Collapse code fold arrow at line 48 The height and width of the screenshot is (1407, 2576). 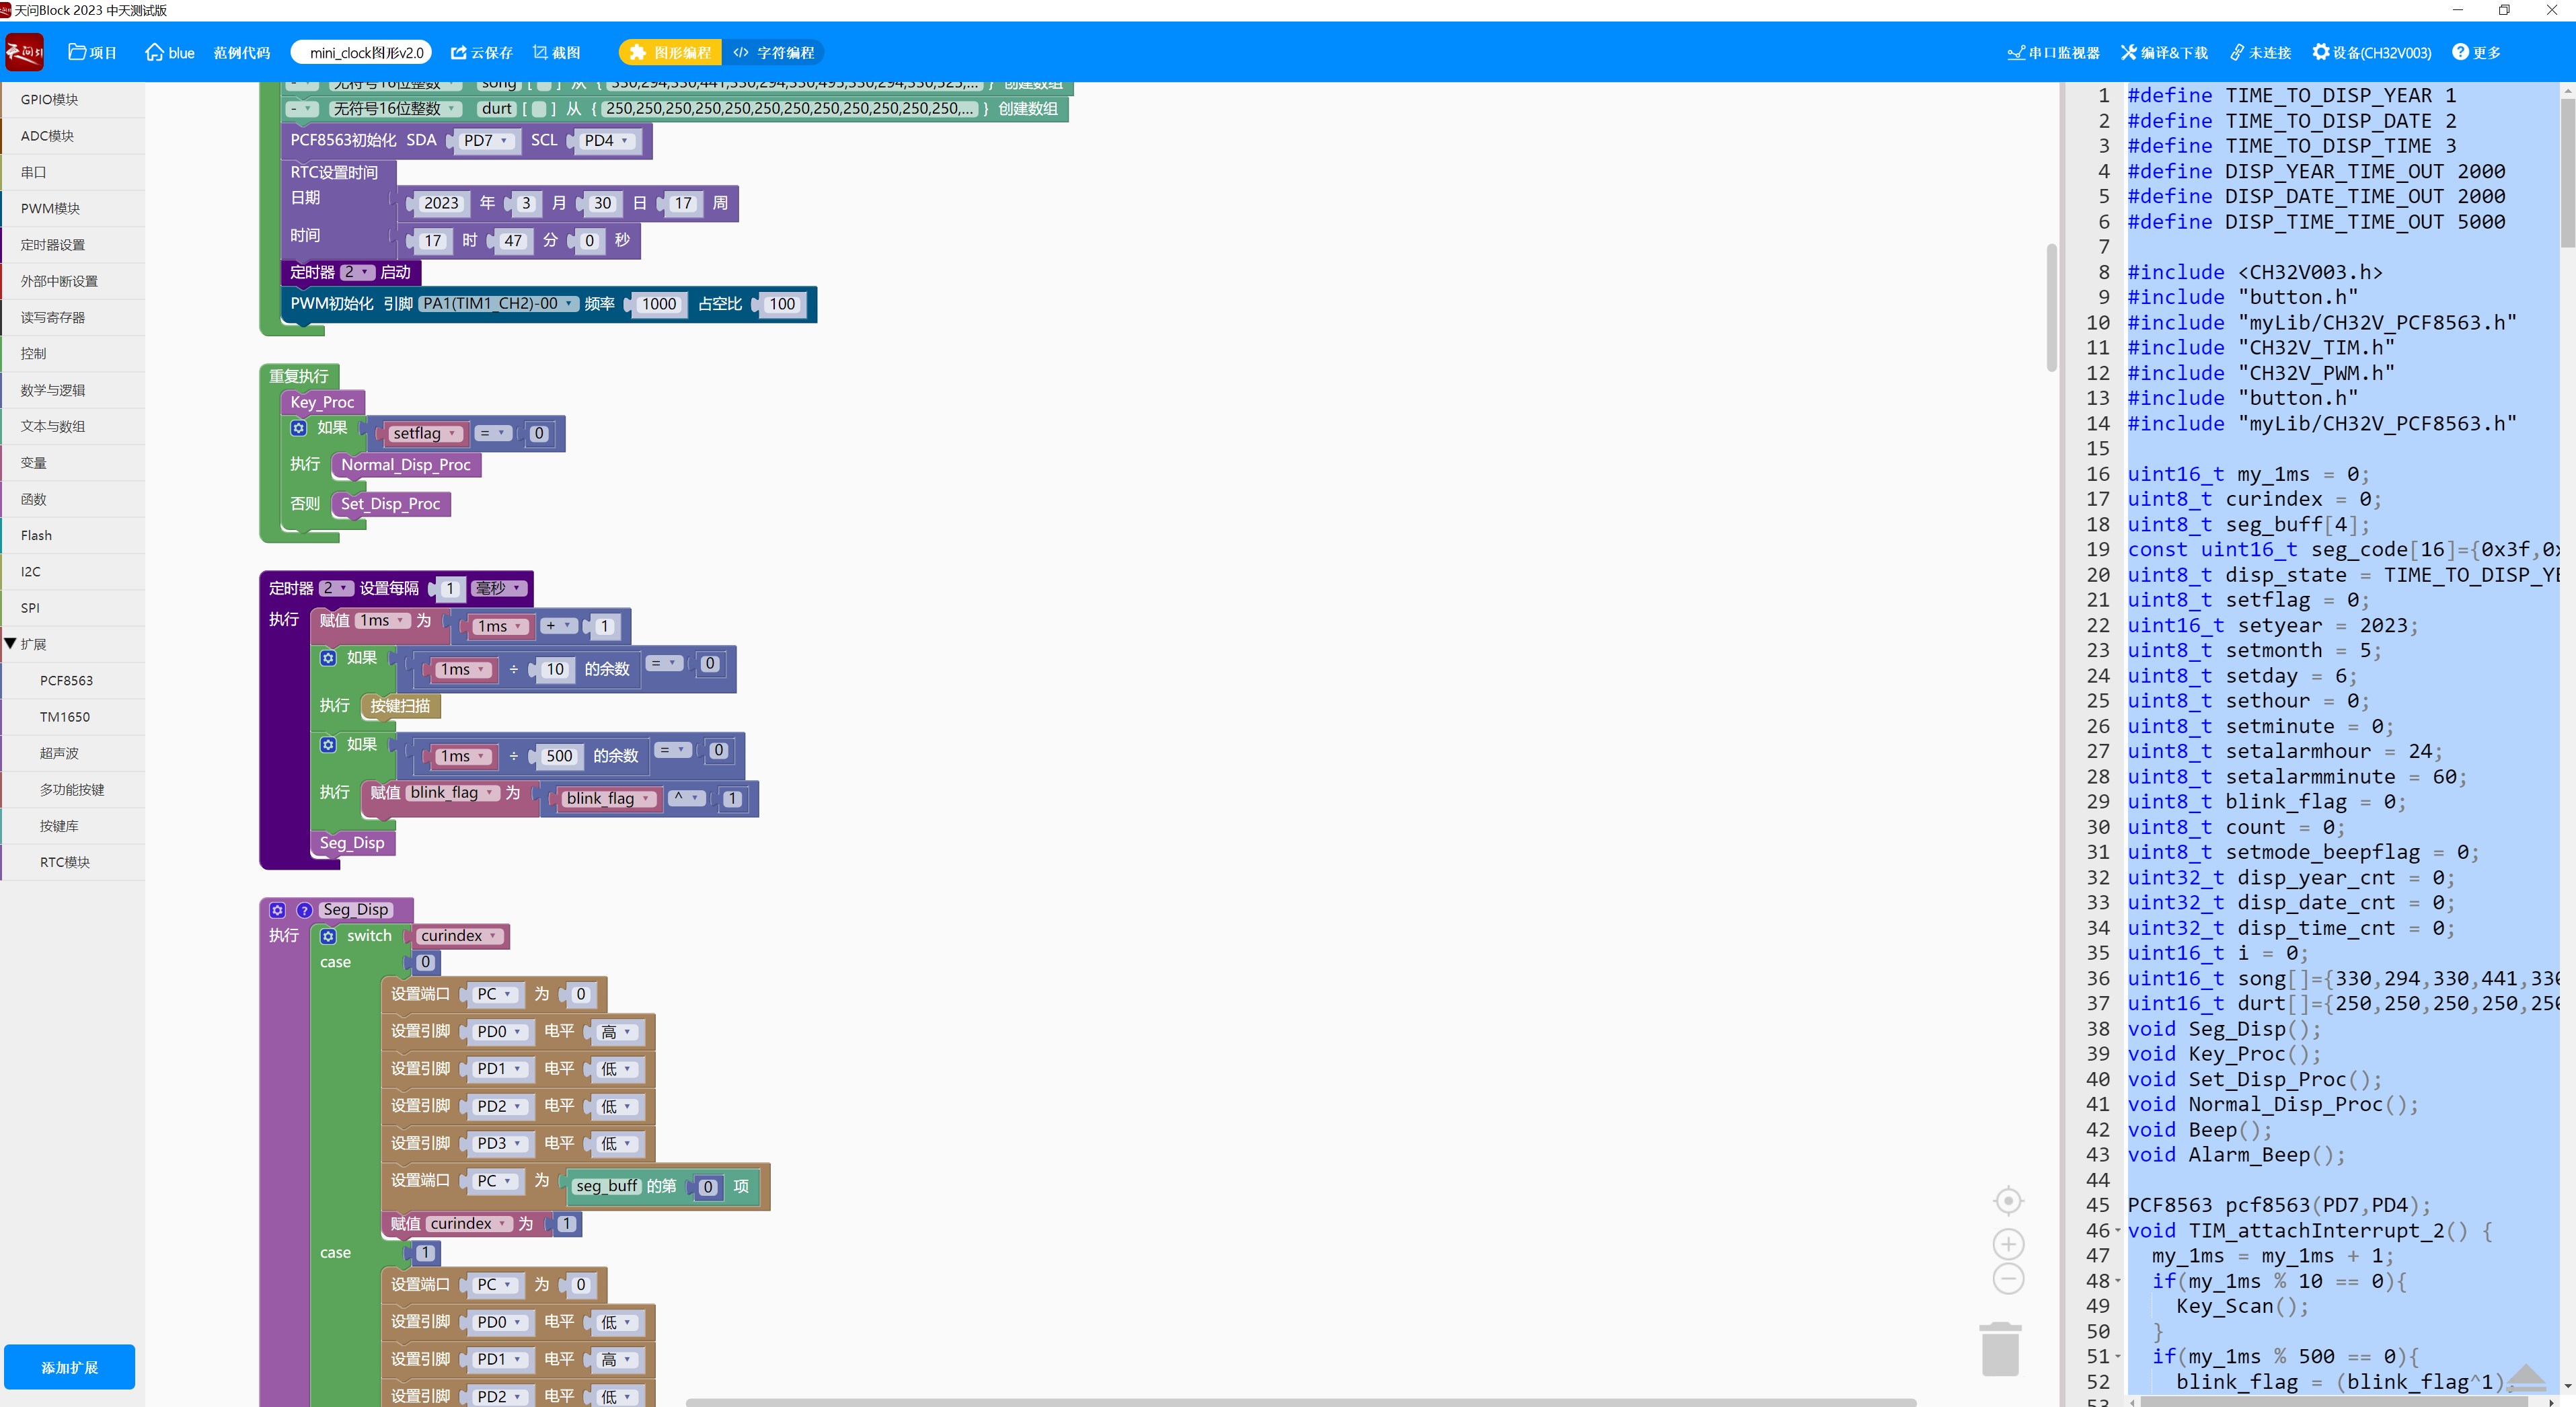pyautogui.click(x=2117, y=1281)
